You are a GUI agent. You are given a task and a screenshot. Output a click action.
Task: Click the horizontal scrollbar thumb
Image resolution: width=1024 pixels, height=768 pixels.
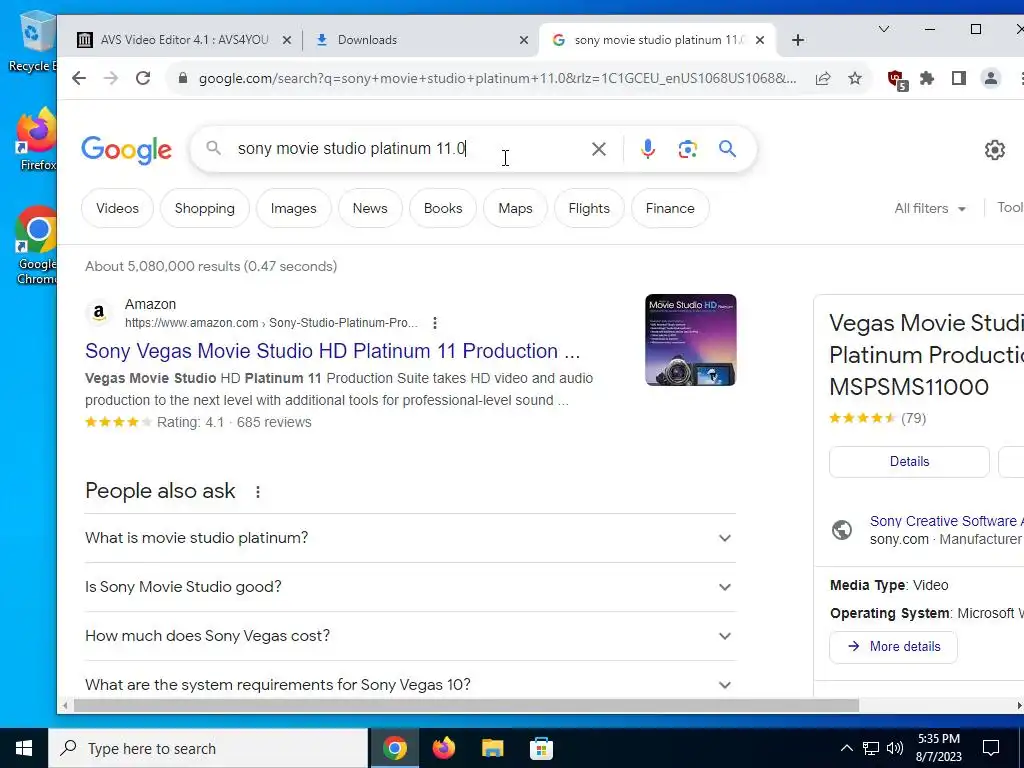tap(466, 706)
